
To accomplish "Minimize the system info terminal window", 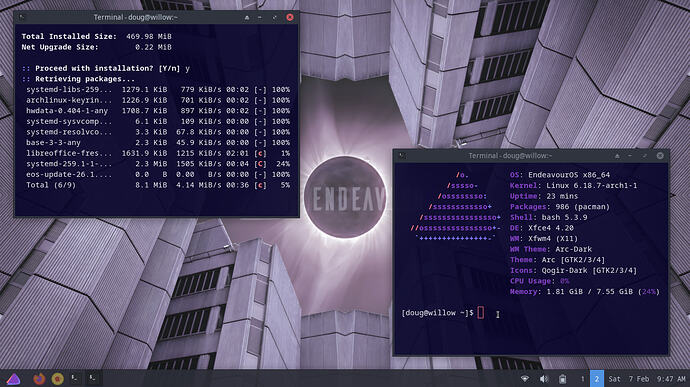I will (x=630, y=156).
